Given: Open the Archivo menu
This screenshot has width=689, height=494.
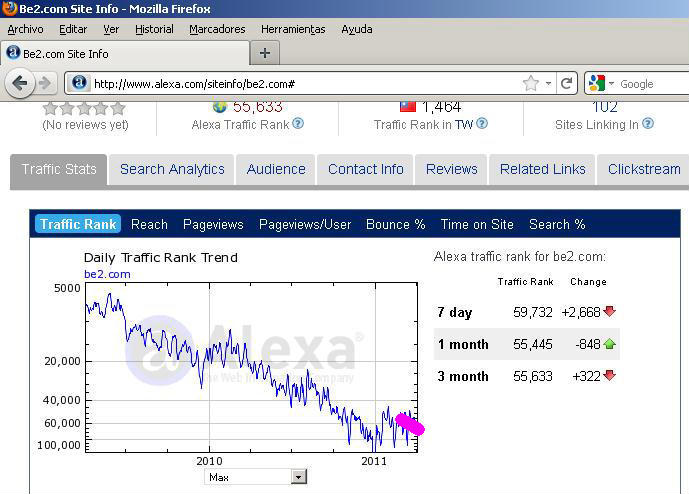Looking at the screenshot, I should pyautogui.click(x=25, y=29).
